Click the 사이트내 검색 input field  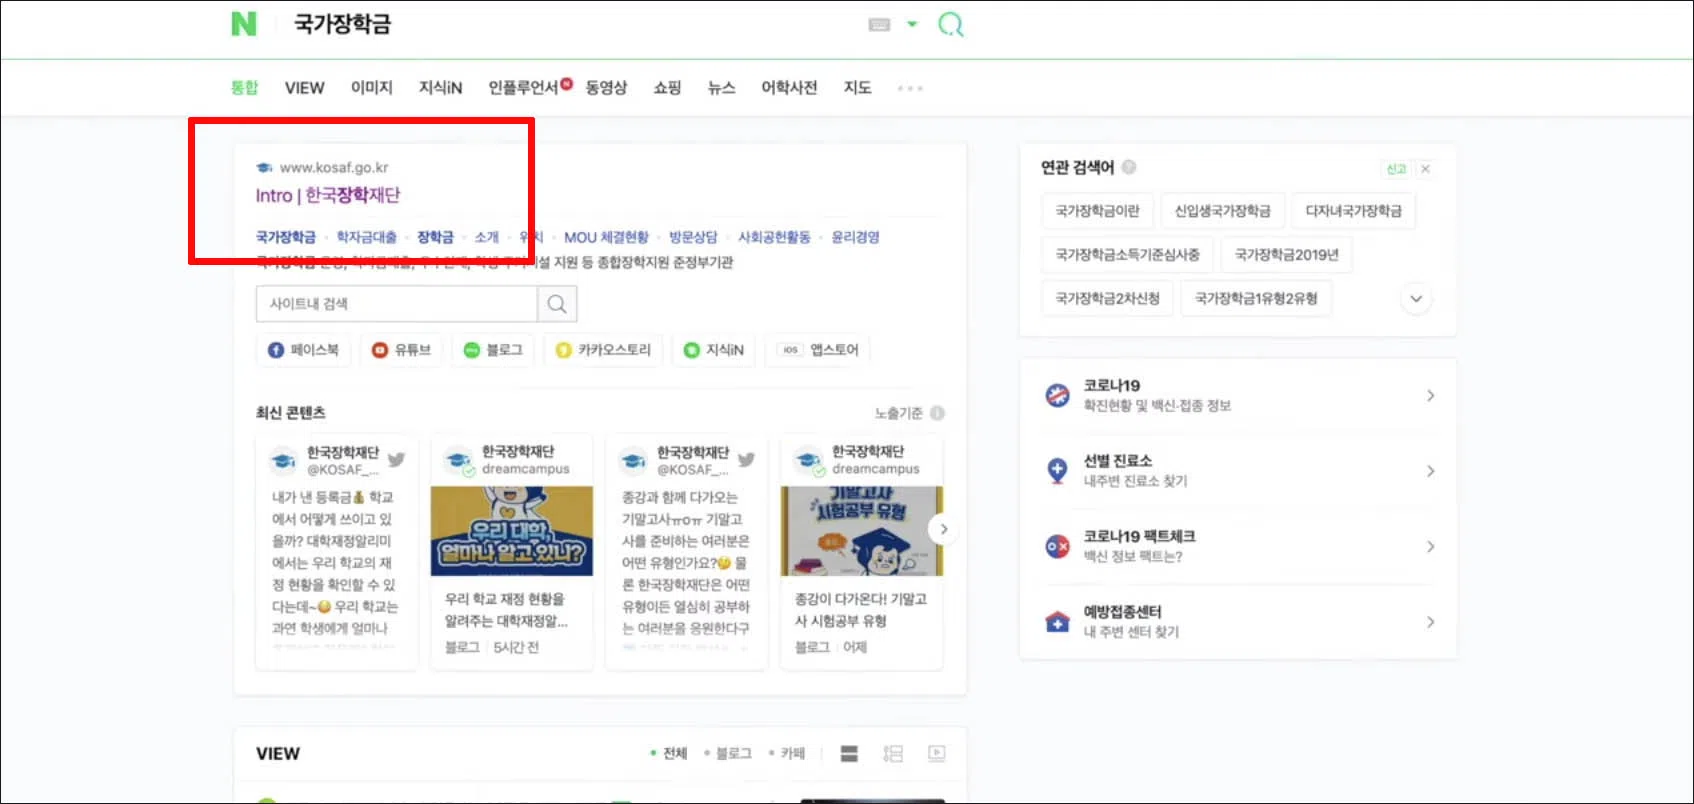[397, 304]
